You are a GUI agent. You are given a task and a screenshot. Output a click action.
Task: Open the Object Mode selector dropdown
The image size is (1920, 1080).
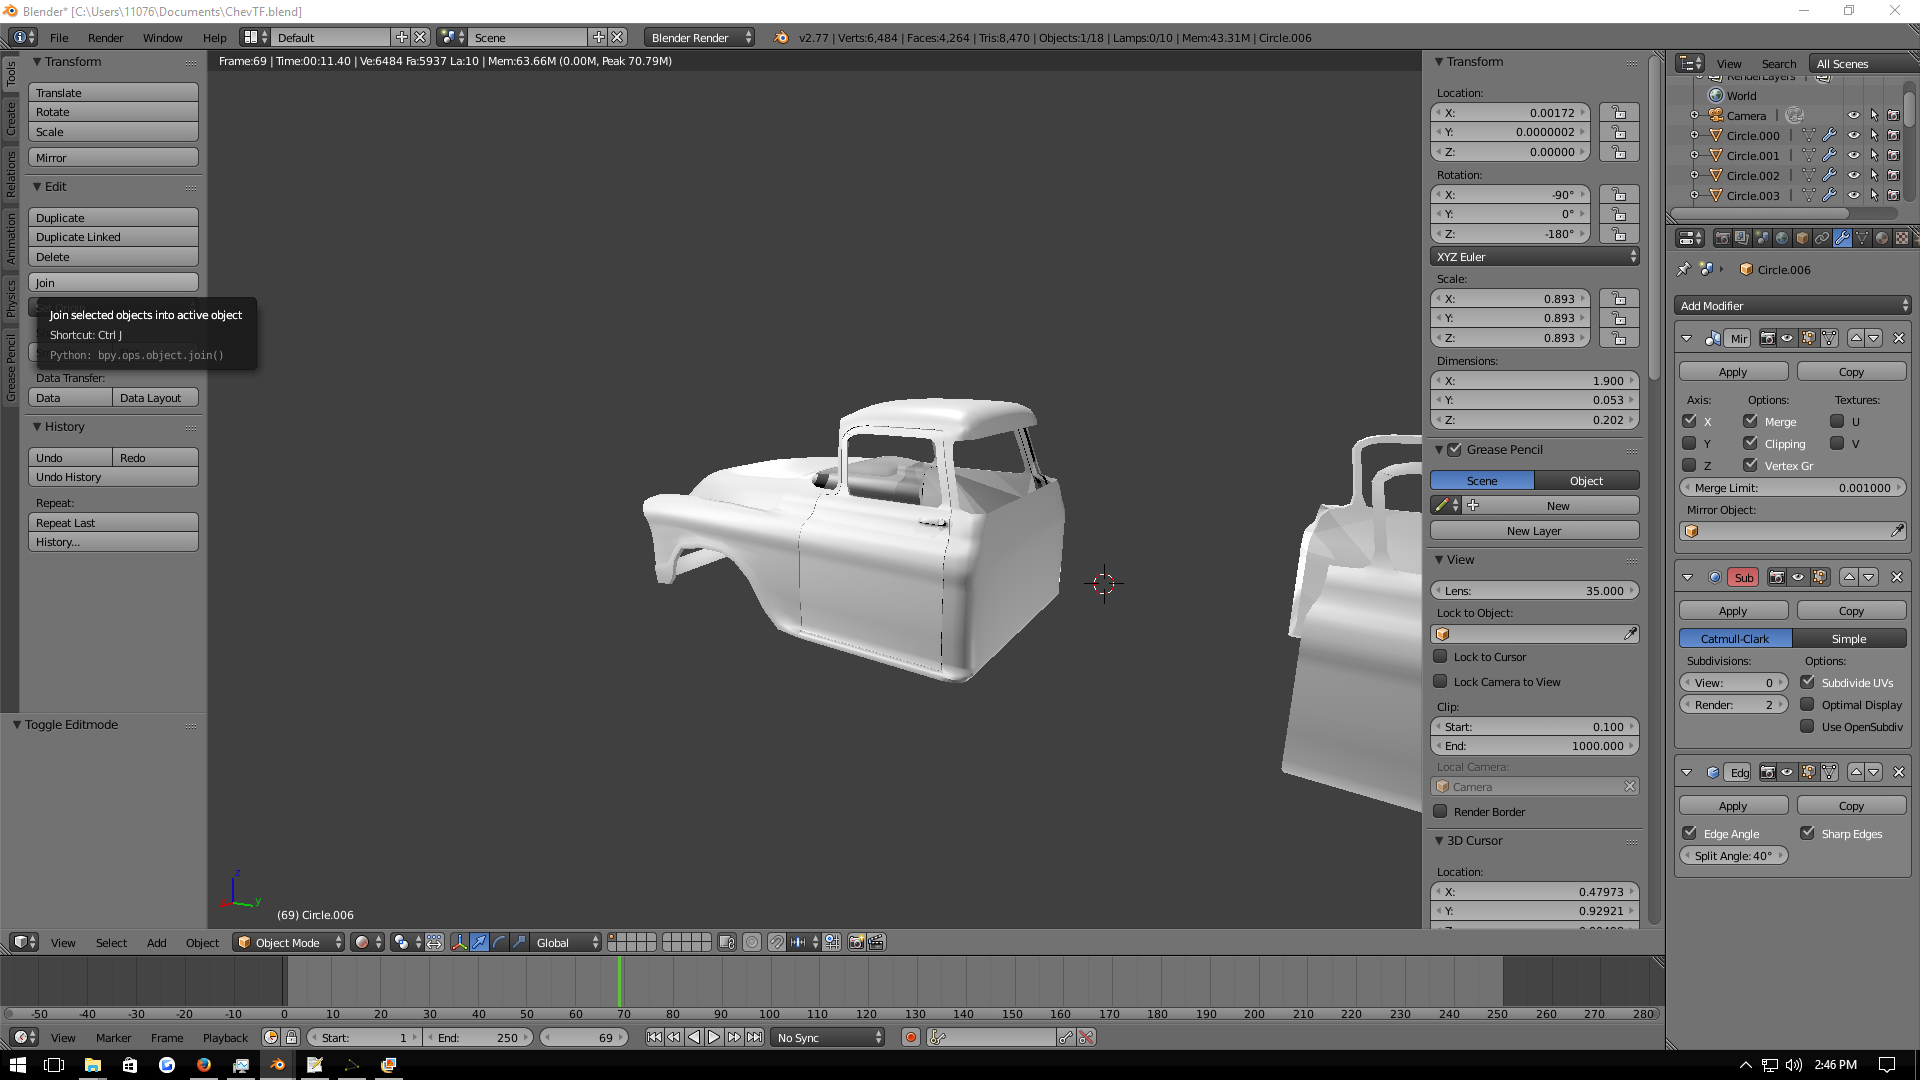(288, 943)
